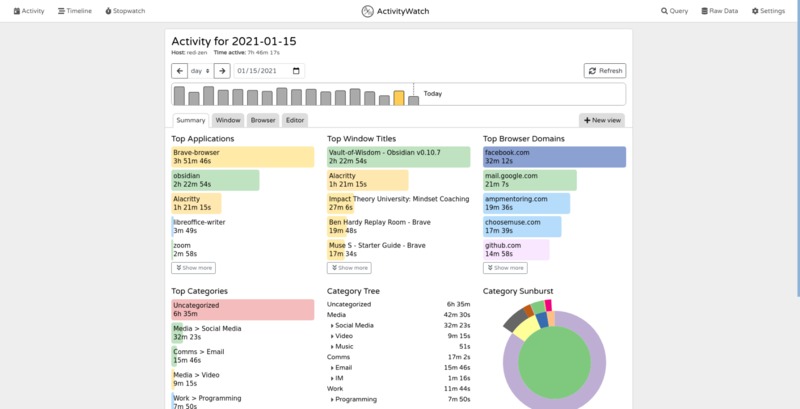Click green center of Category Sunburst
Image resolution: width=800 pixels, height=409 pixels.
point(555,363)
